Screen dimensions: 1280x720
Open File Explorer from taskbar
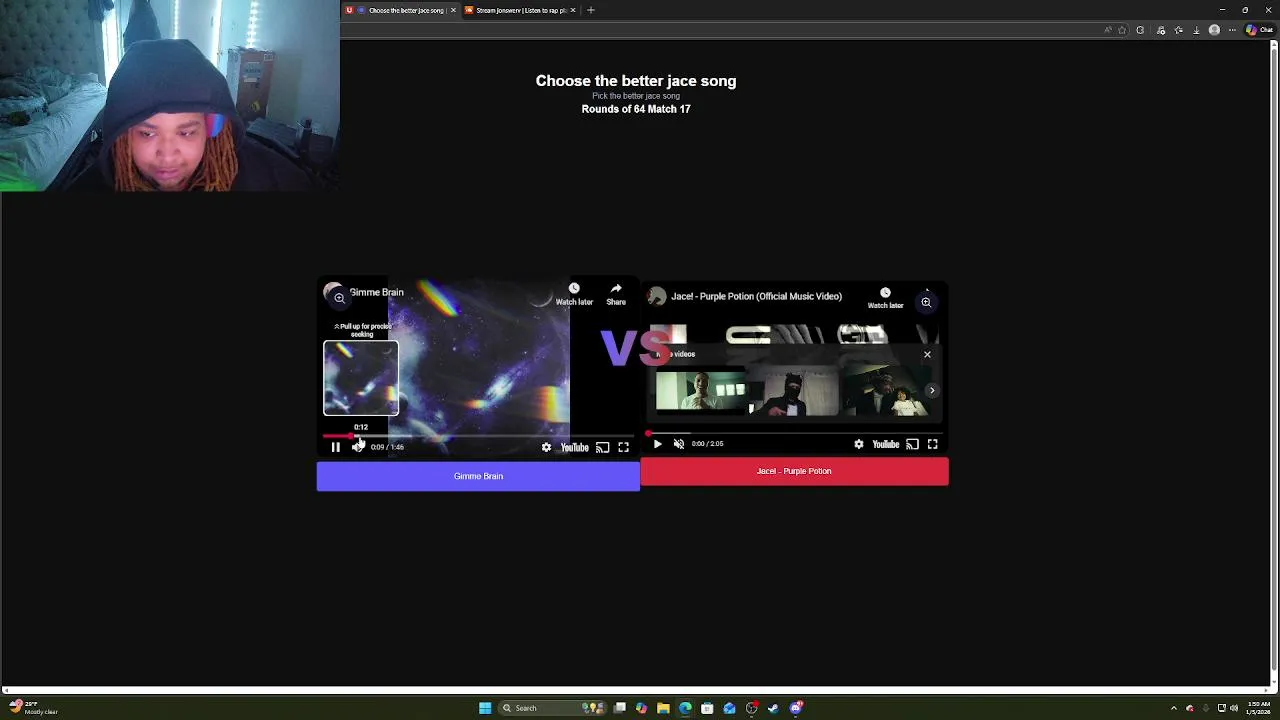coord(663,708)
